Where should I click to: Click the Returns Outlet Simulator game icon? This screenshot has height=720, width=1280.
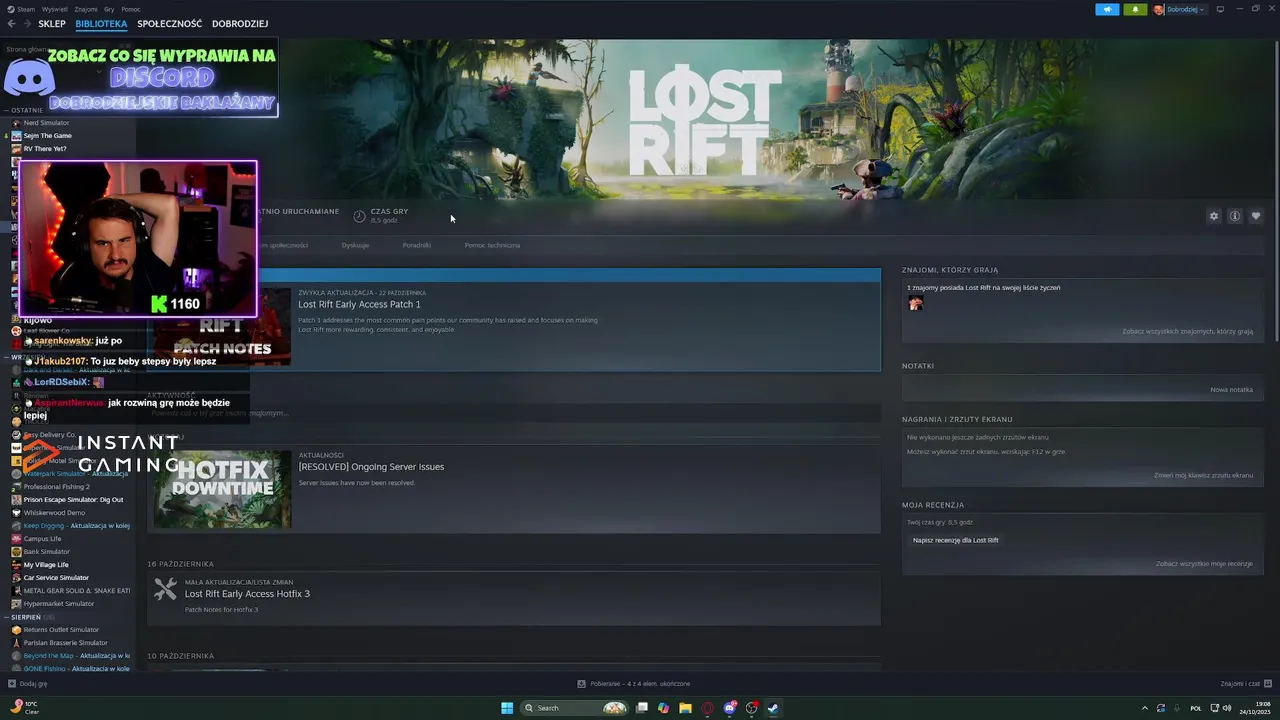coord(16,630)
